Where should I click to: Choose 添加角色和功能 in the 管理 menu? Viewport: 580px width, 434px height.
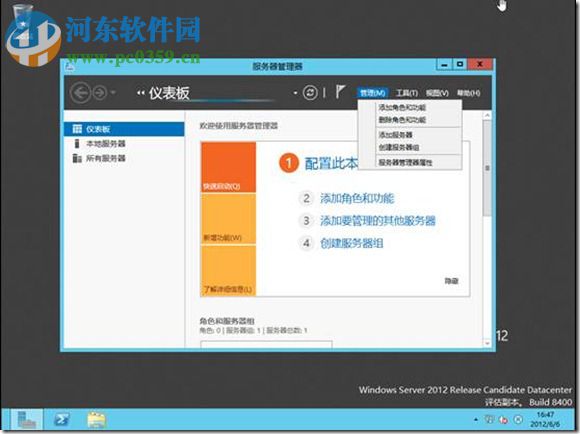pos(402,108)
